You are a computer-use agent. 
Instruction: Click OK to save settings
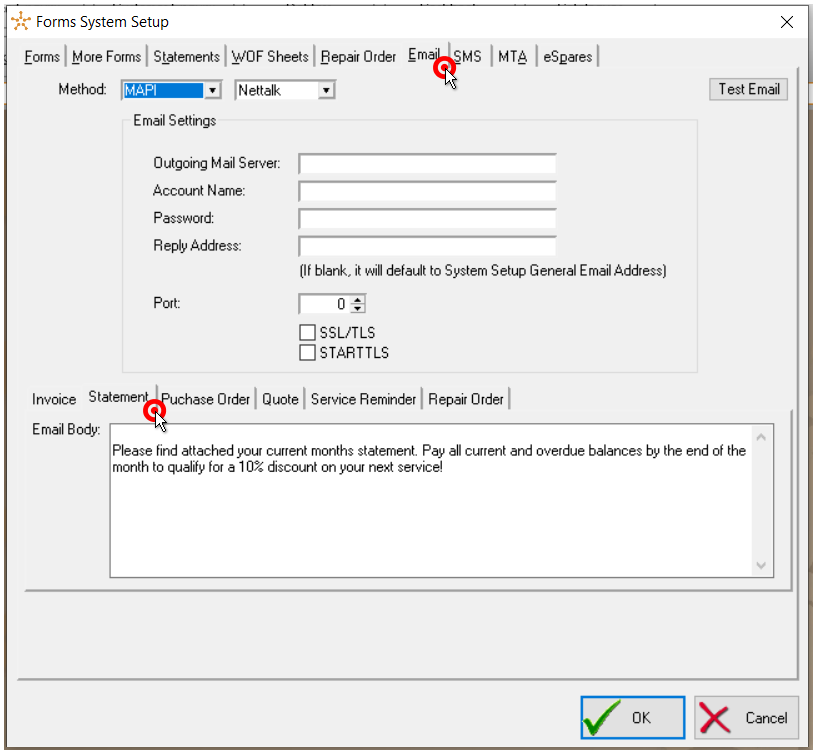(632, 717)
